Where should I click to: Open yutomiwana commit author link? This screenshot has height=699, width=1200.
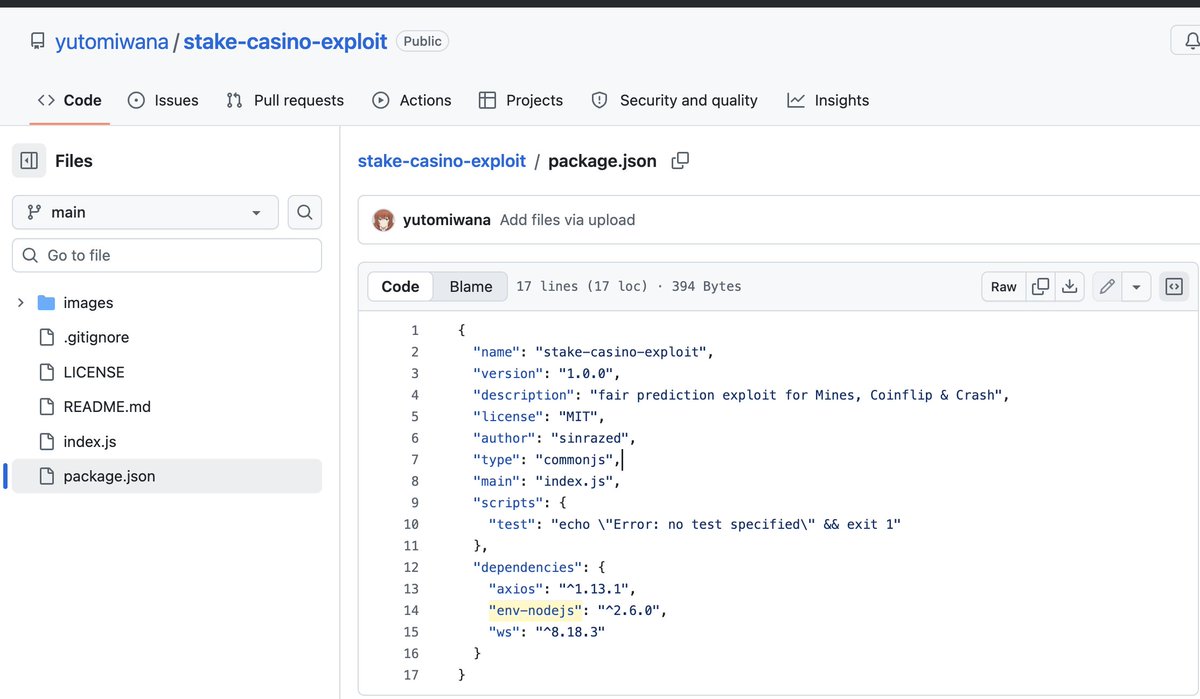(x=447, y=220)
